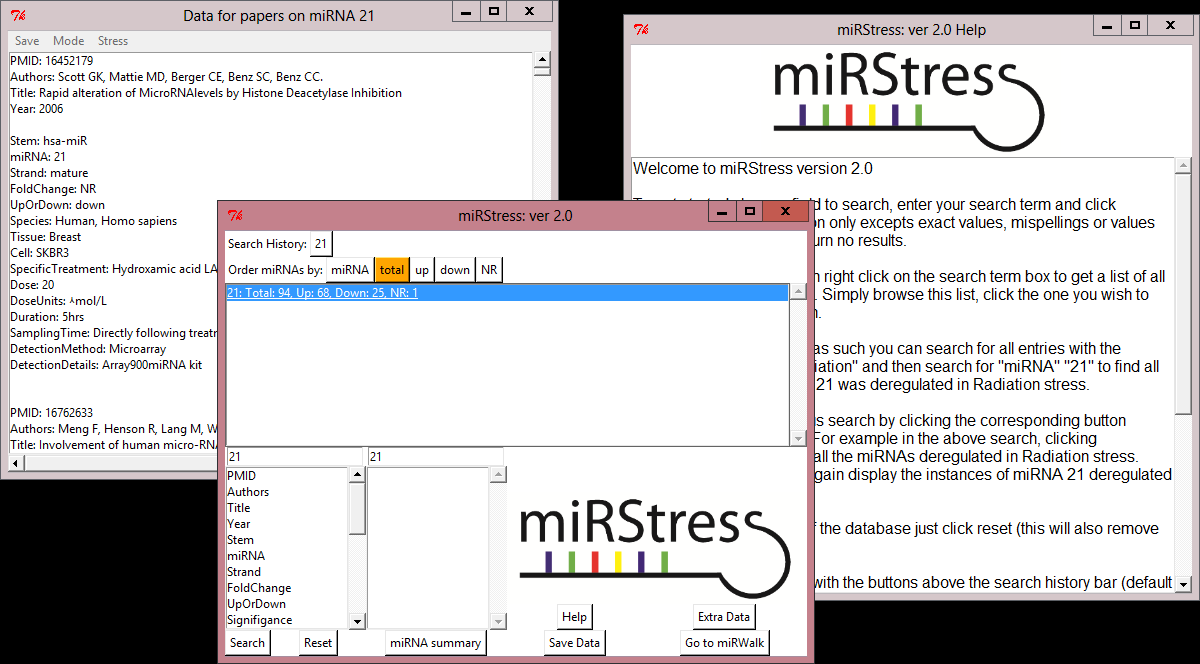The height and width of the screenshot is (664, 1200).
Task: Click the Search button
Action: (247, 642)
